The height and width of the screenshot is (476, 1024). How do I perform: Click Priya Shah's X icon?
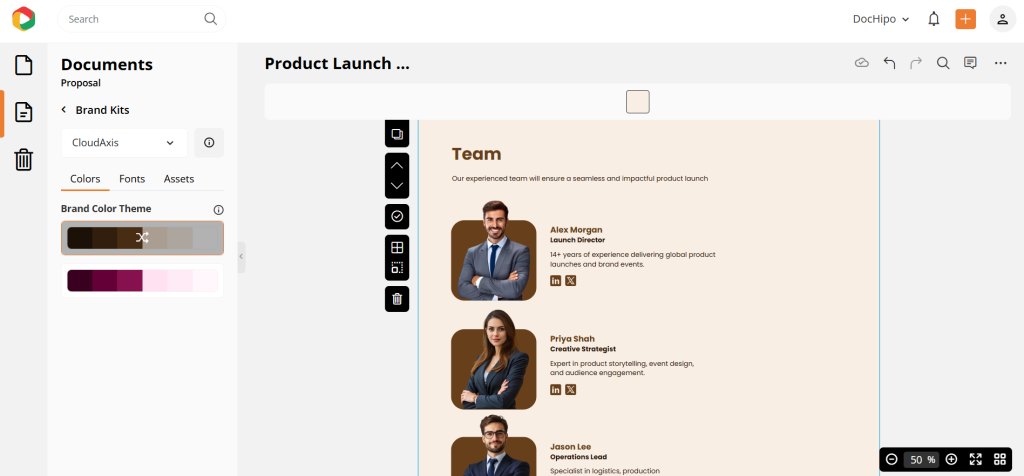coord(571,390)
